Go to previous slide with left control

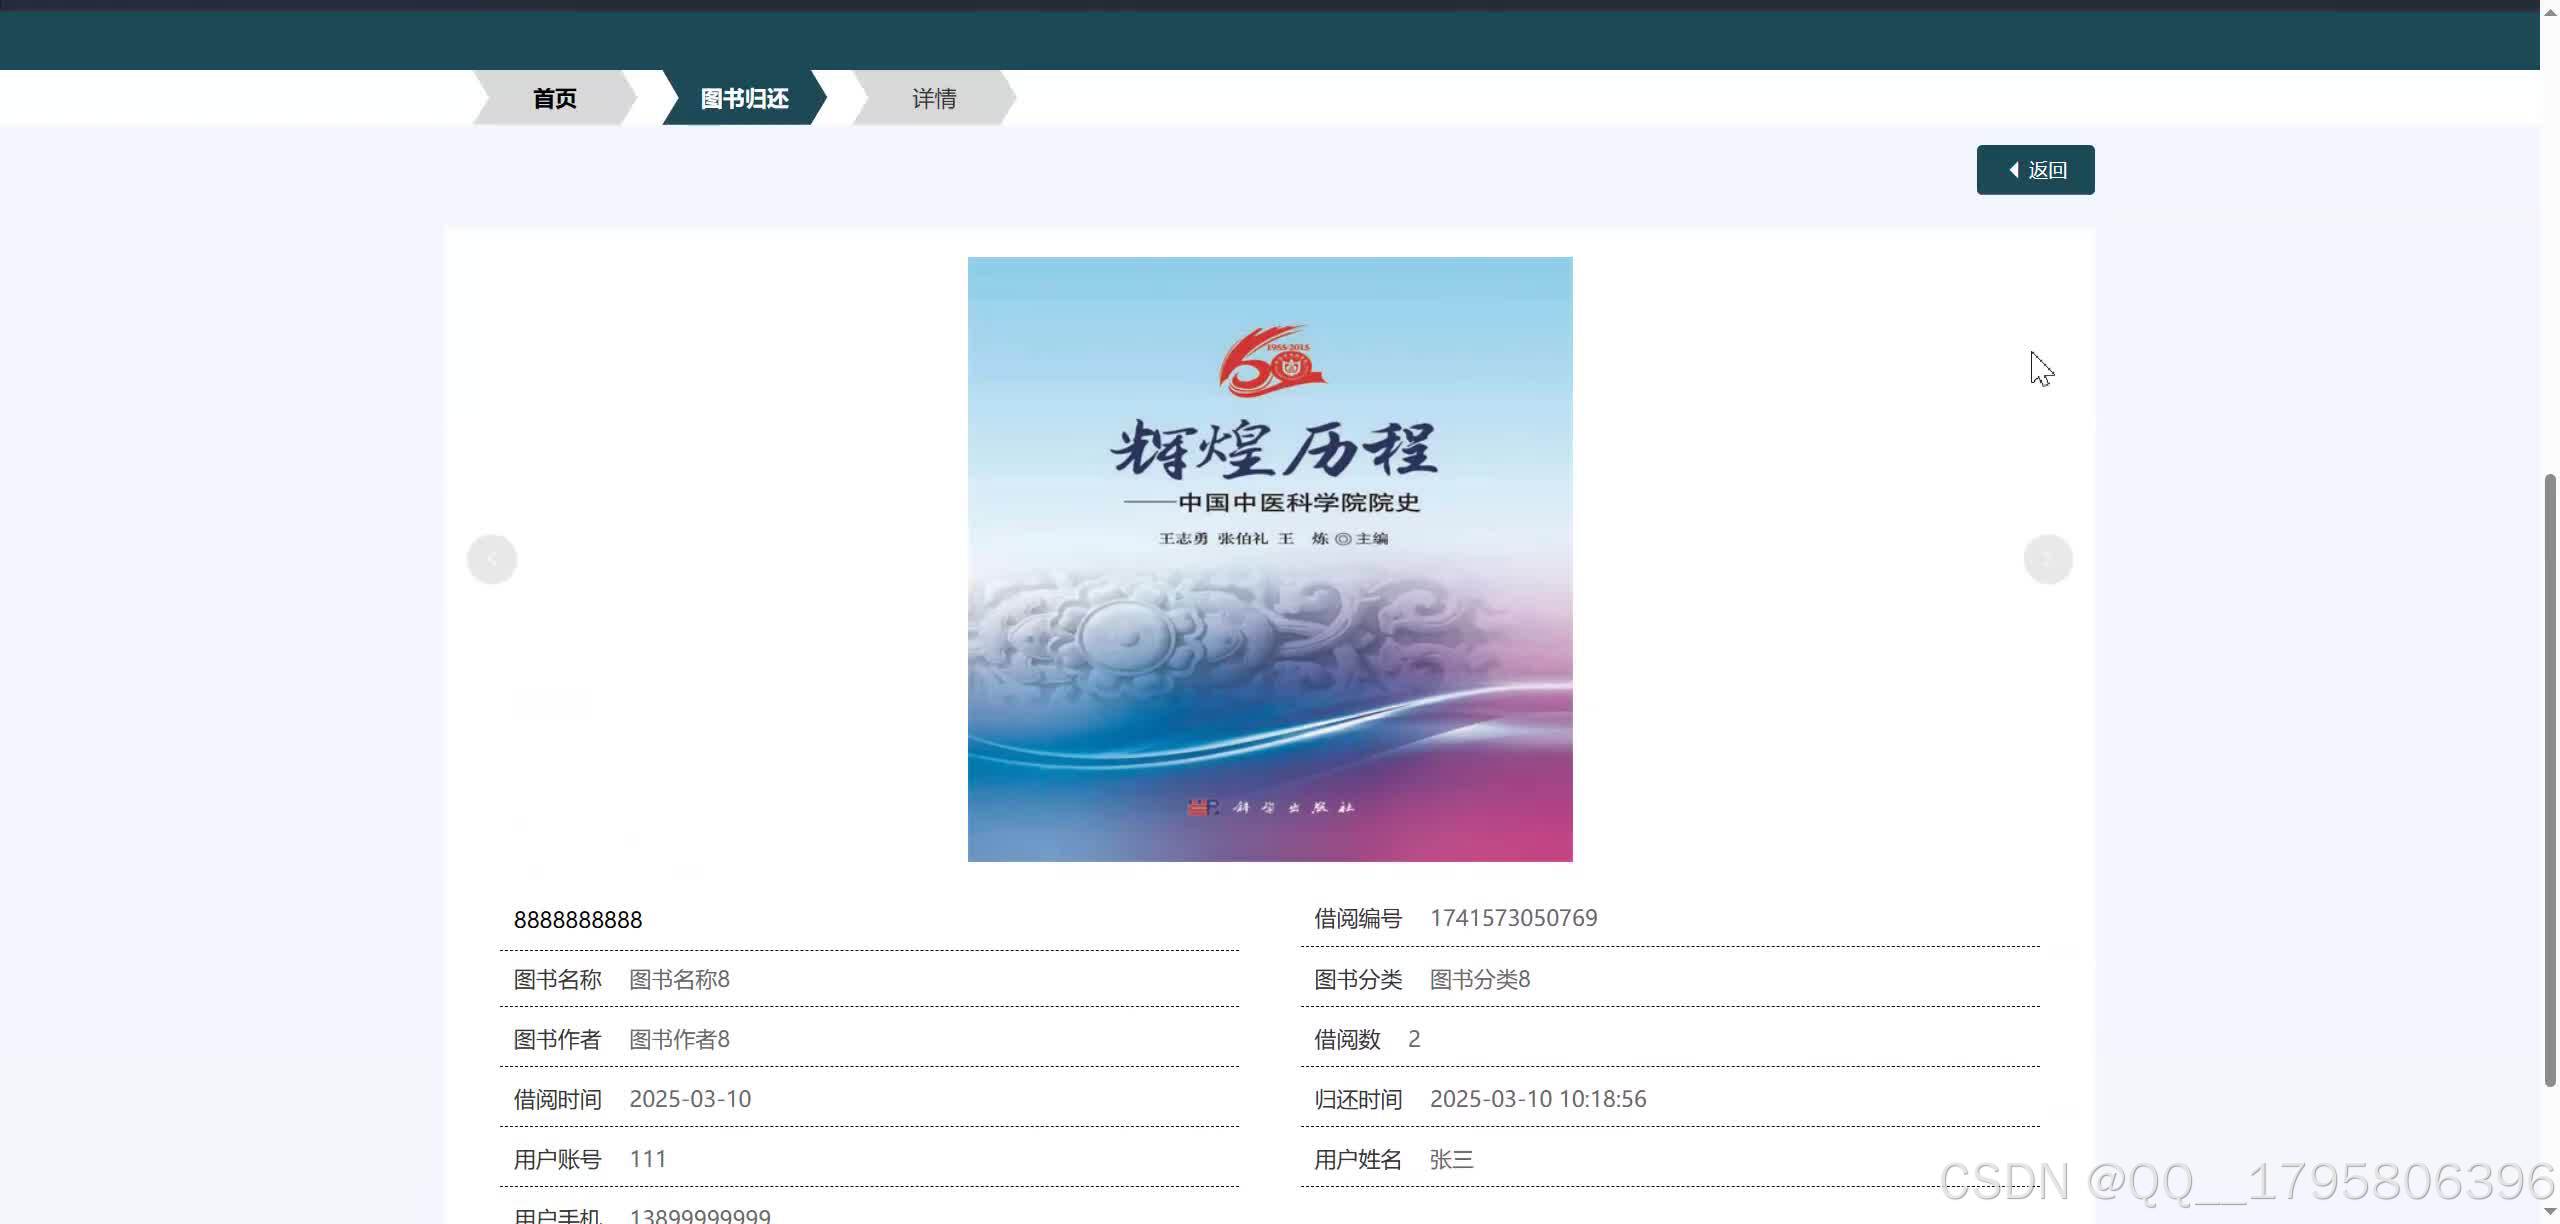coord(492,559)
